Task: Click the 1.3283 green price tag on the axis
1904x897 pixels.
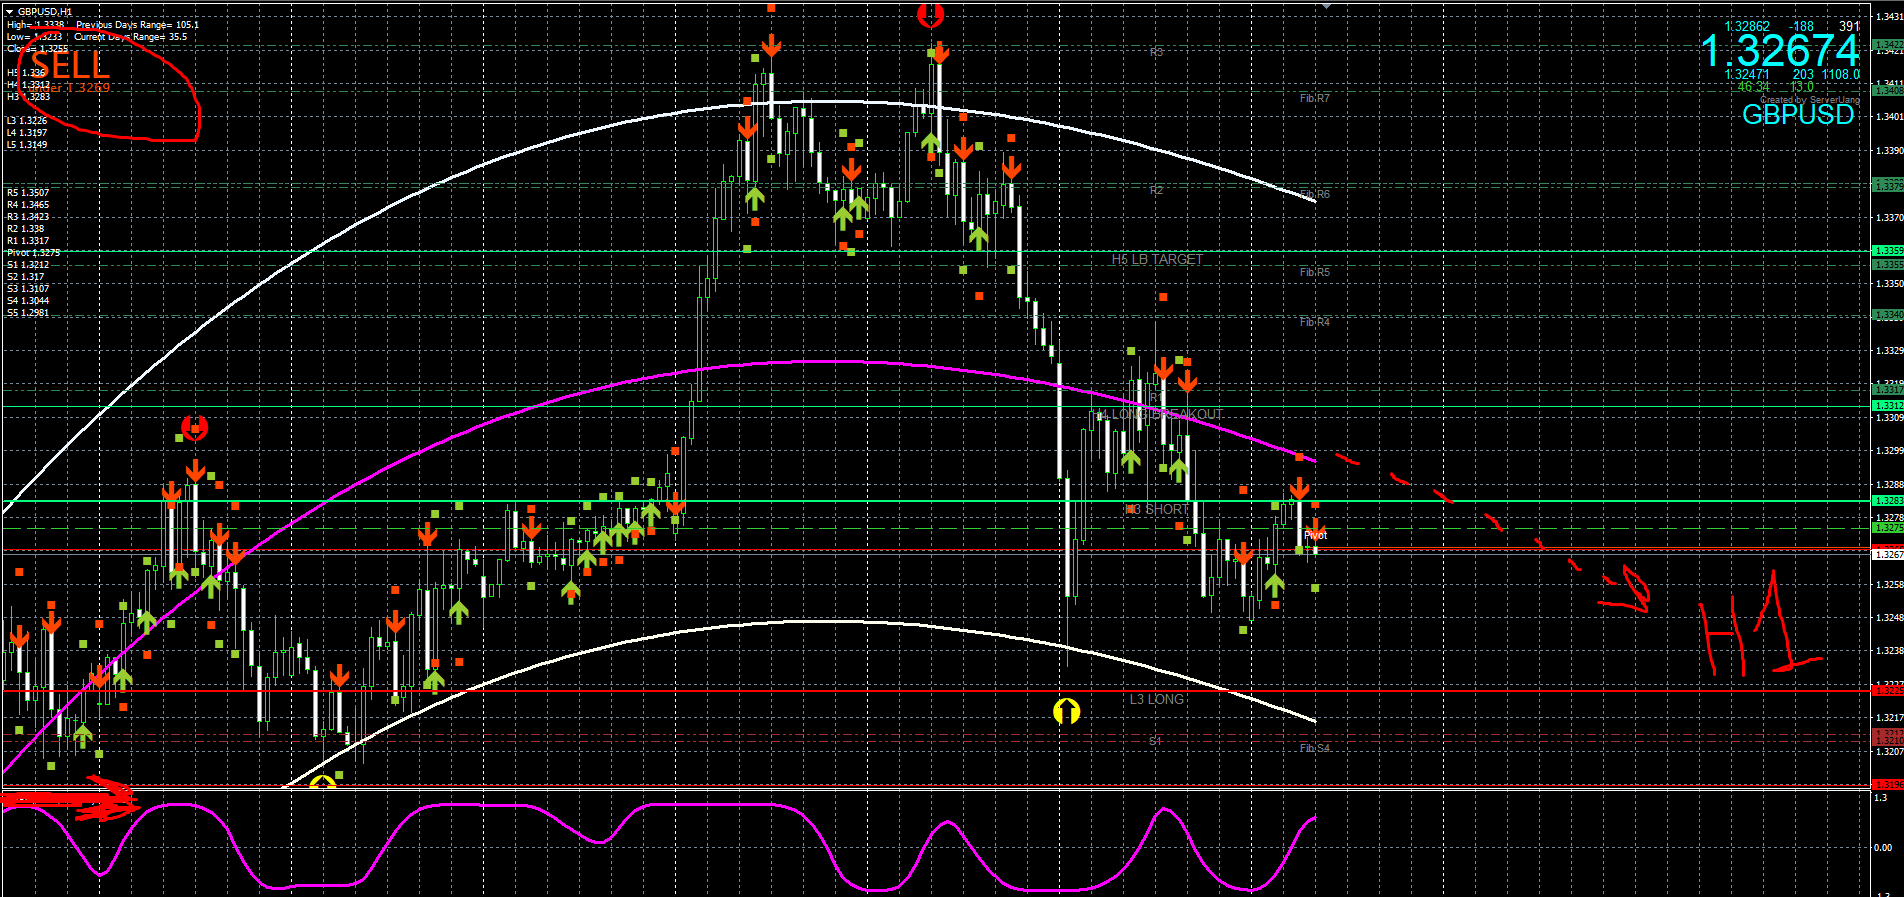Action: pyautogui.click(x=1887, y=500)
